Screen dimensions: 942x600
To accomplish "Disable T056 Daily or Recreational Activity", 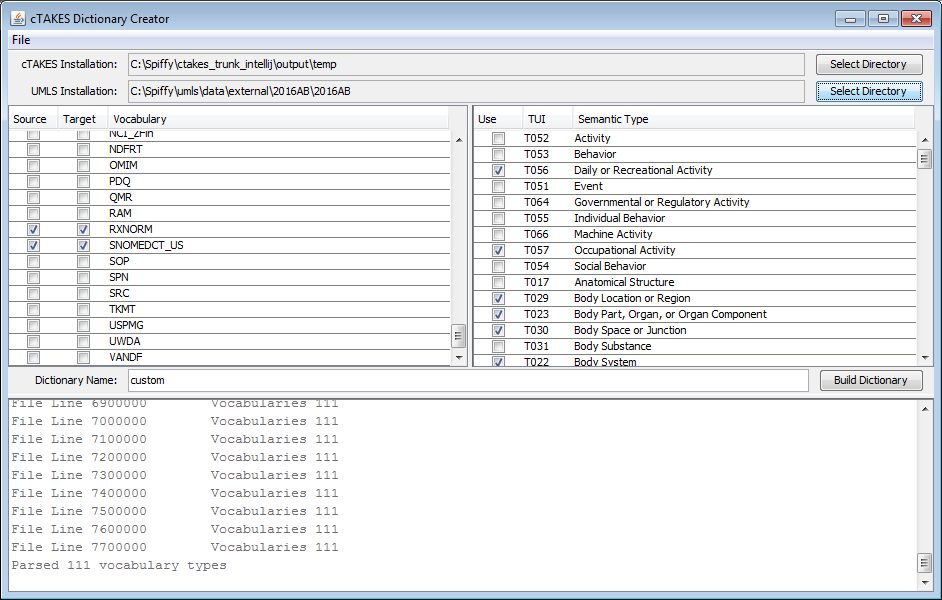I will click(x=499, y=171).
